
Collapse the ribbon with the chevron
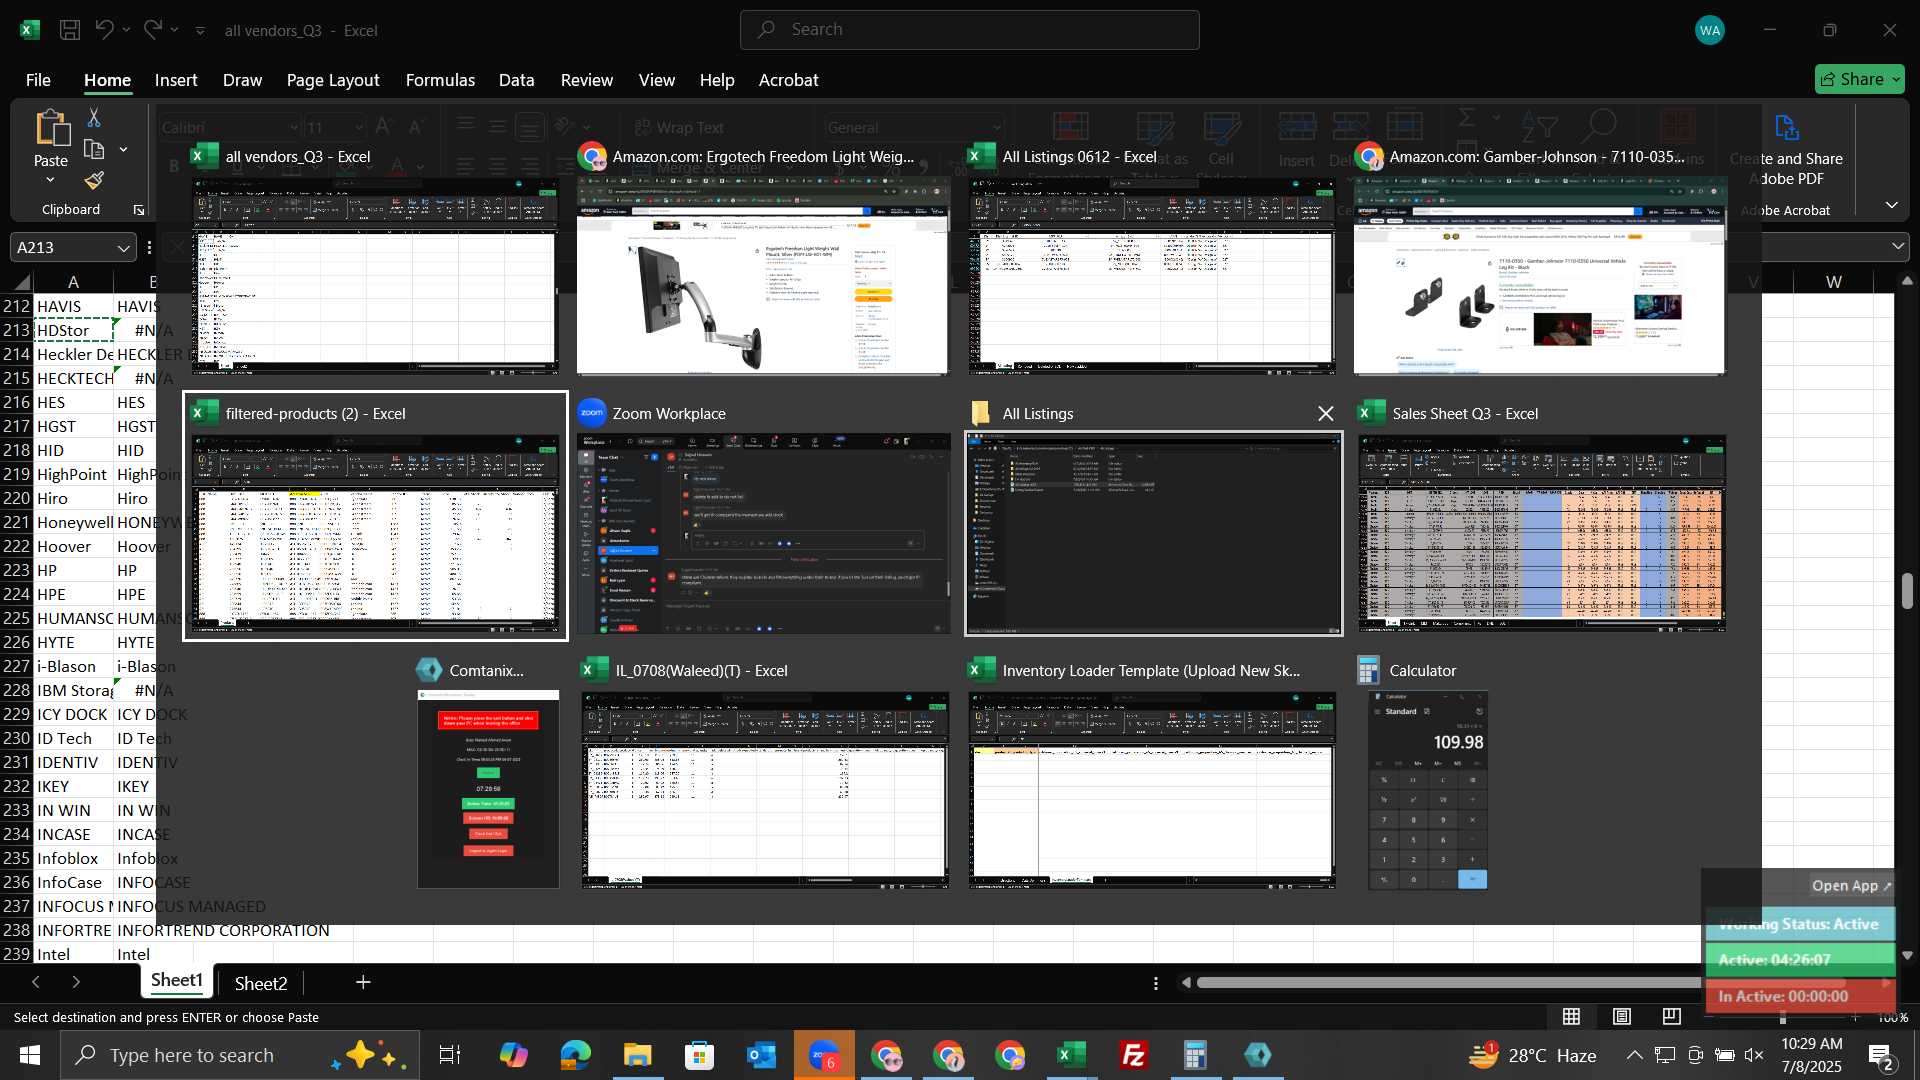pos(1892,205)
